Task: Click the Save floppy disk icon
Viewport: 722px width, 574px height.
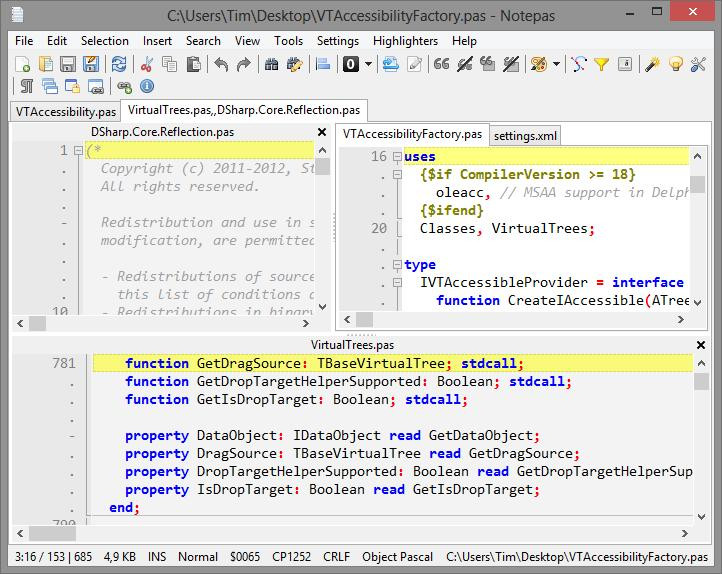Action: [x=68, y=64]
